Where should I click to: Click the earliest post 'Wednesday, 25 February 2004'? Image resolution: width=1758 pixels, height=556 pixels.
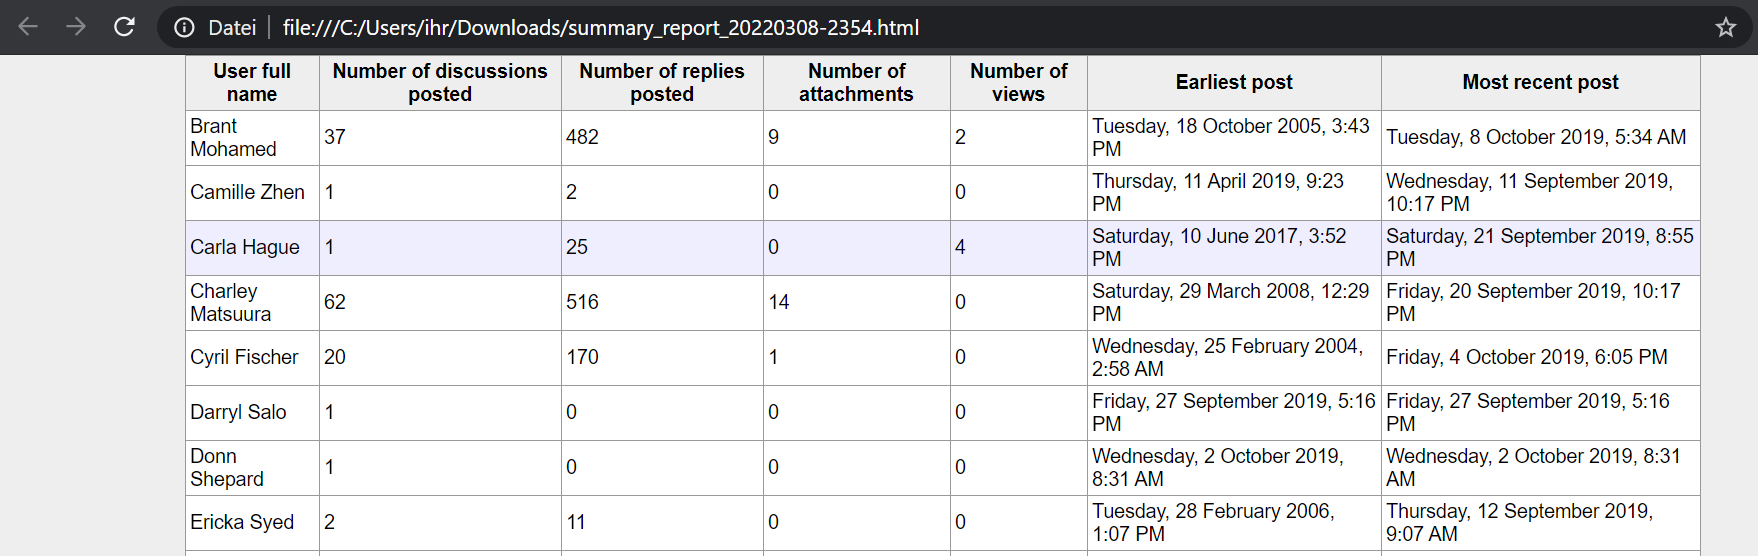1227,358
